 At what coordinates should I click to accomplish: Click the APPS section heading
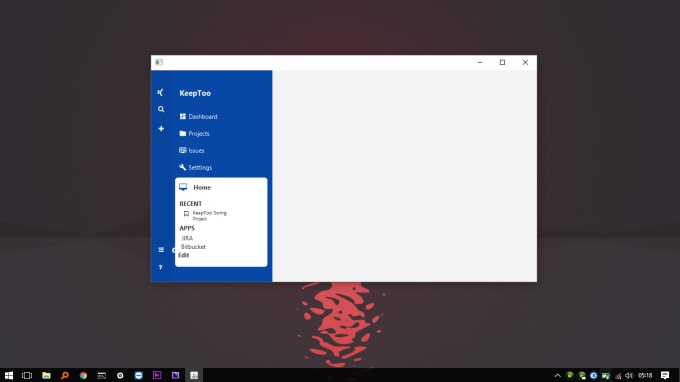(x=187, y=228)
